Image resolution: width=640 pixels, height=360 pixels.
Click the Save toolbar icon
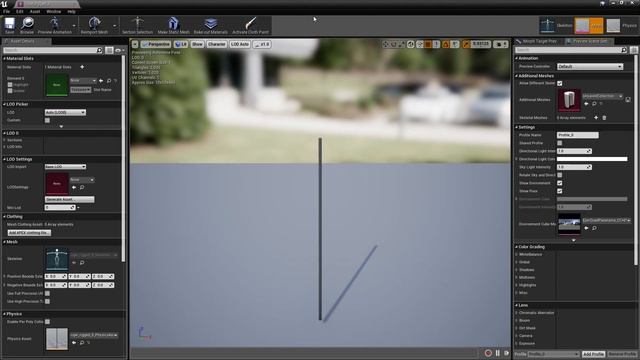click(9, 25)
